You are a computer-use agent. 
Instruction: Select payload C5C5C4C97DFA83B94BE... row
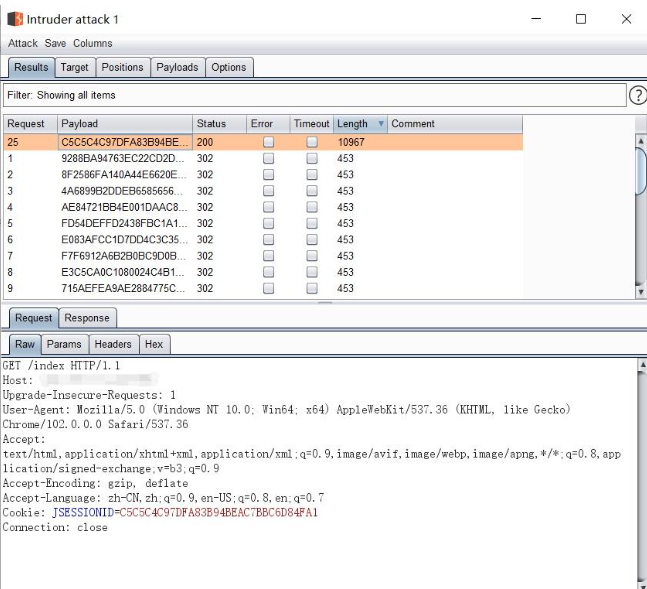pyautogui.click(x=263, y=142)
